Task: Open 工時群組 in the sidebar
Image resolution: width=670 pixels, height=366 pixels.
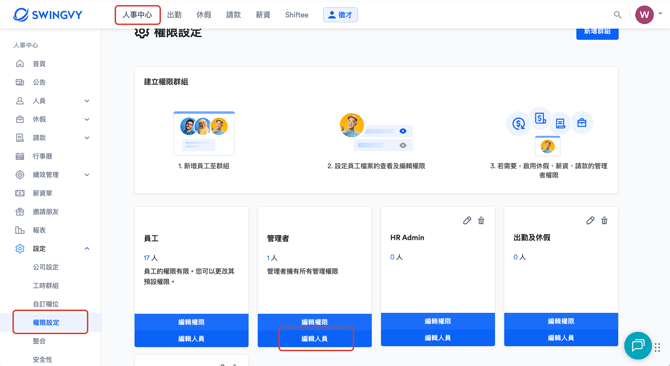Action: point(46,285)
